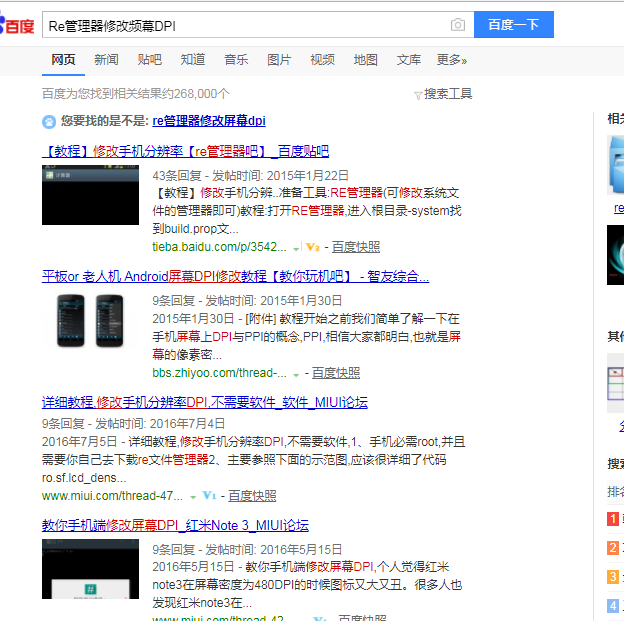Click the Baidu logo
Screen dimensions: 624x621
point(17,25)
